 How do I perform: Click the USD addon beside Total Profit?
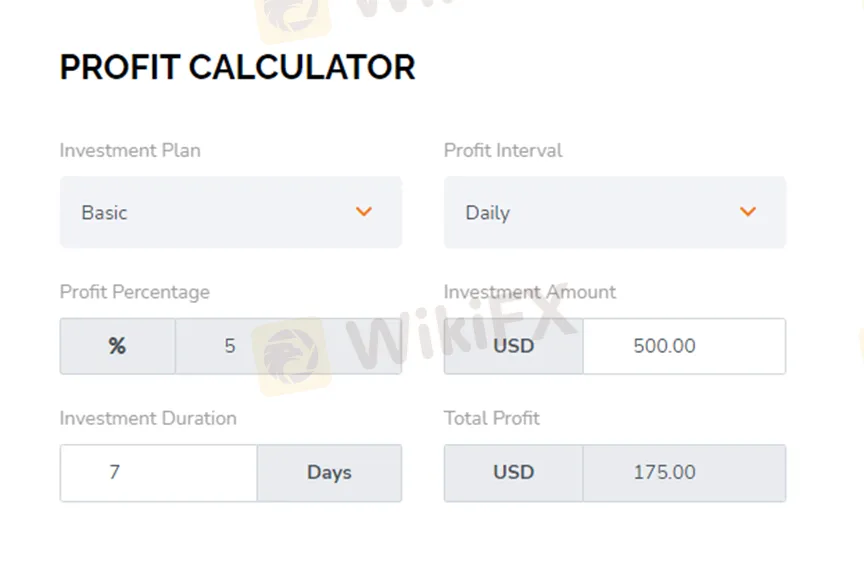[513, 472]
